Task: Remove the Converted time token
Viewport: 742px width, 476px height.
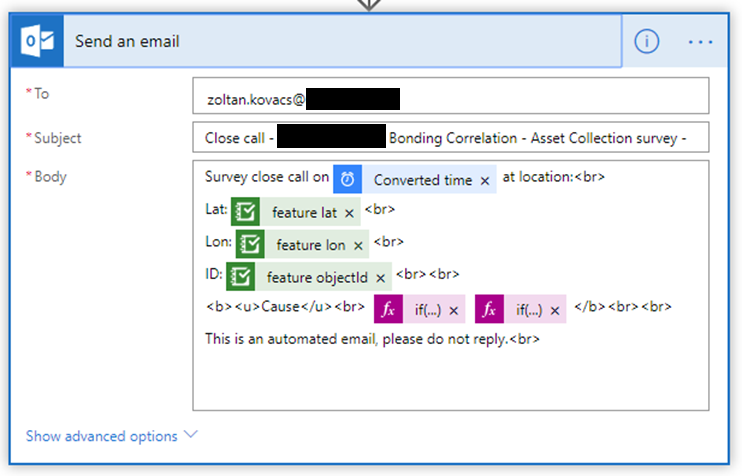Action: [x=485, y=181]
